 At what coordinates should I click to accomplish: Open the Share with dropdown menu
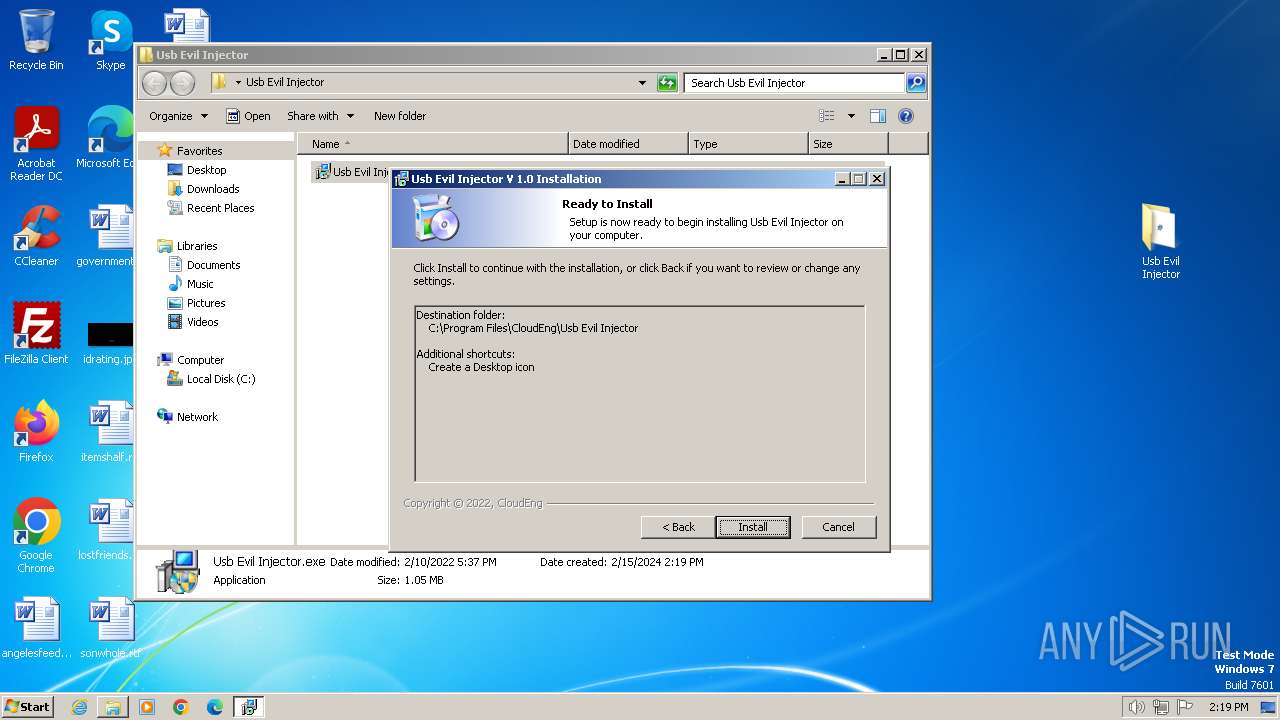320,116
